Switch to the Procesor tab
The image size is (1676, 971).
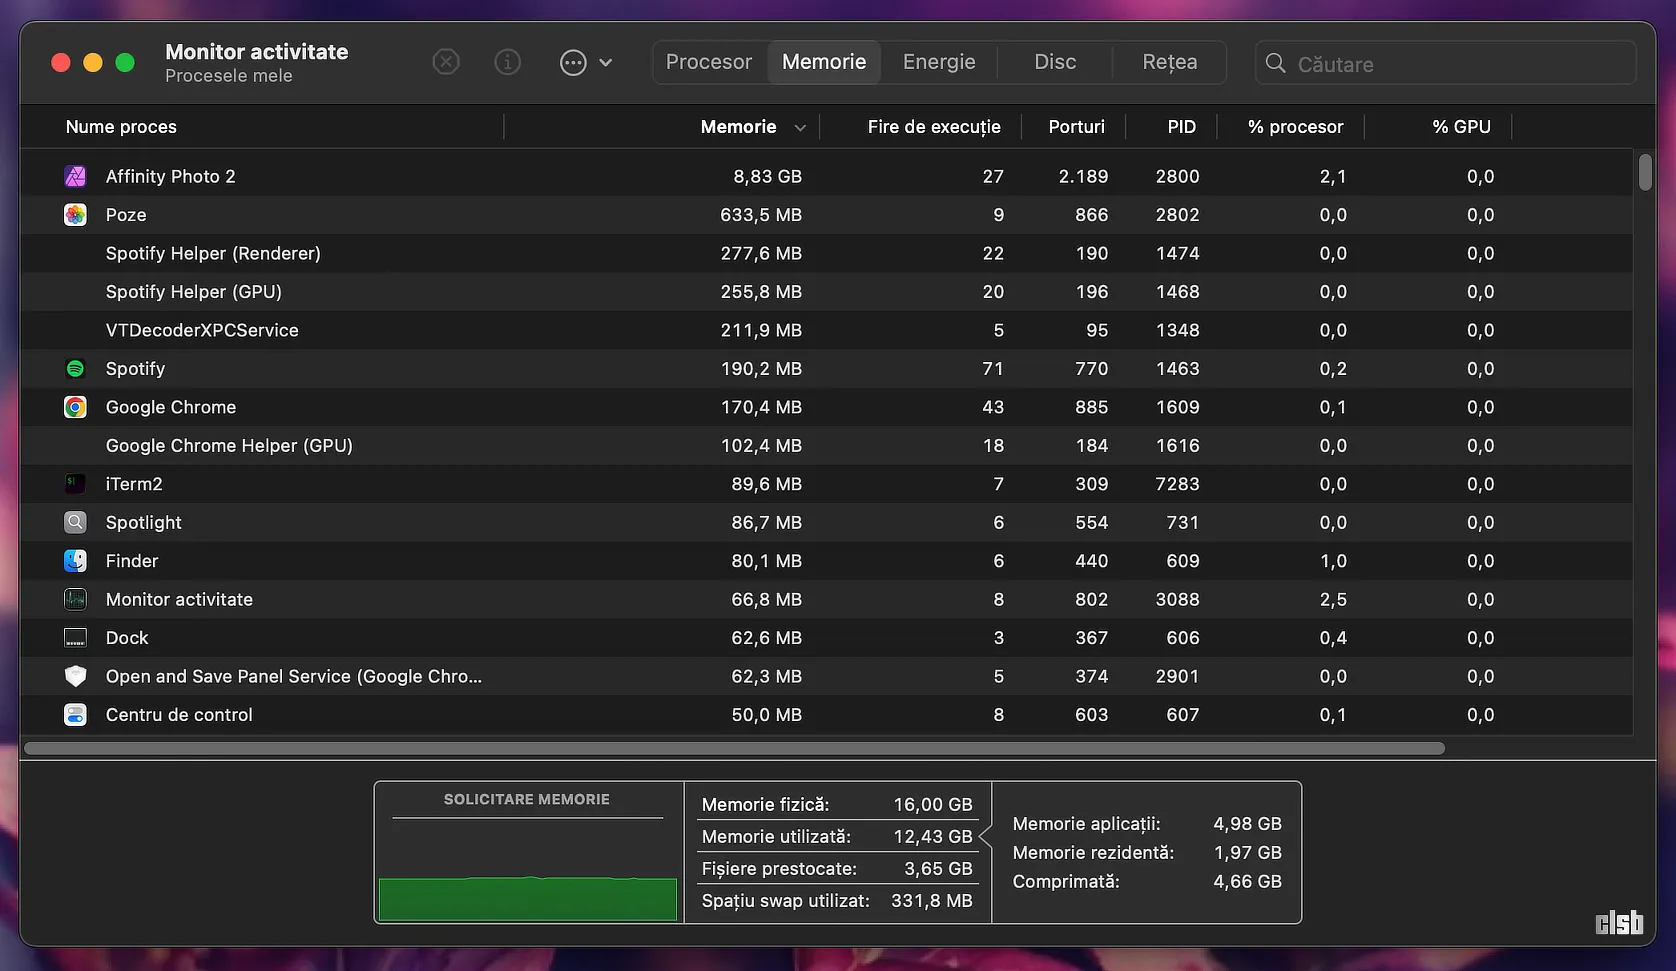tap(709, 62)
